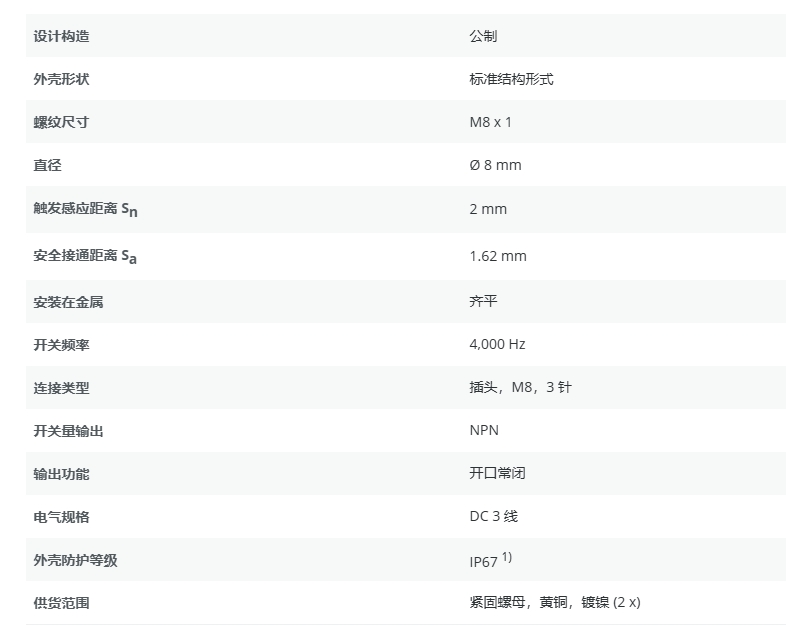This screenshot has height=642, width=786.
Task: Click the DC 3 线 electrical spec value
Action: point(493,516)
